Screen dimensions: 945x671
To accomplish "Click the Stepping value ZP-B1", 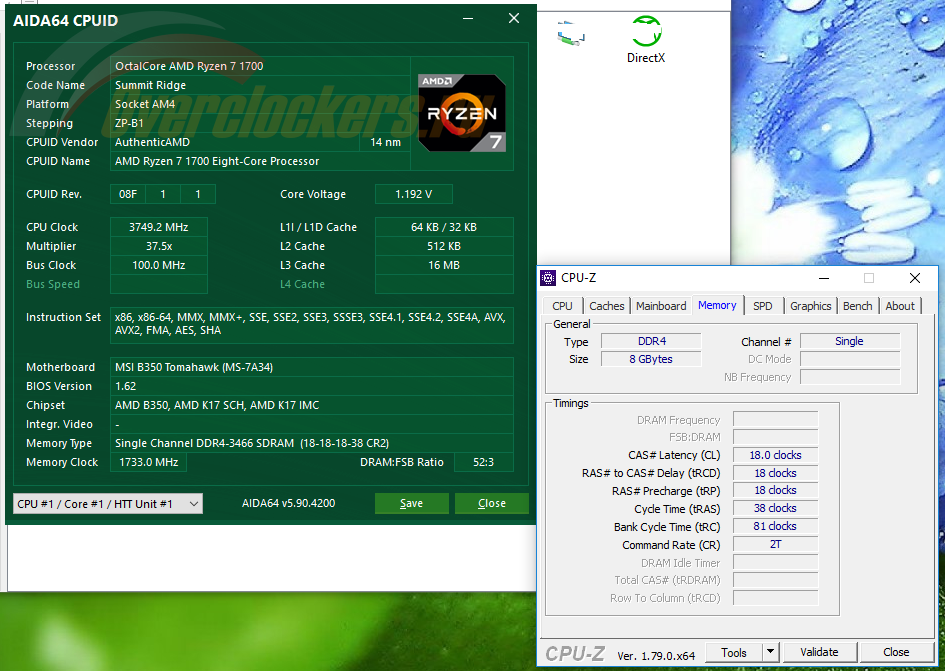I will tap(129, 123).
